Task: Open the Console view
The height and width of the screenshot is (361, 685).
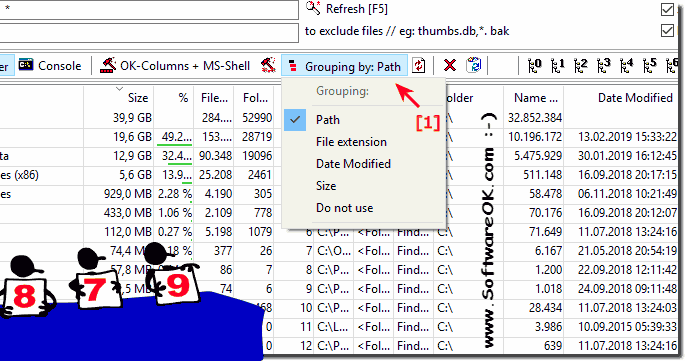Action: coord(50,66)
